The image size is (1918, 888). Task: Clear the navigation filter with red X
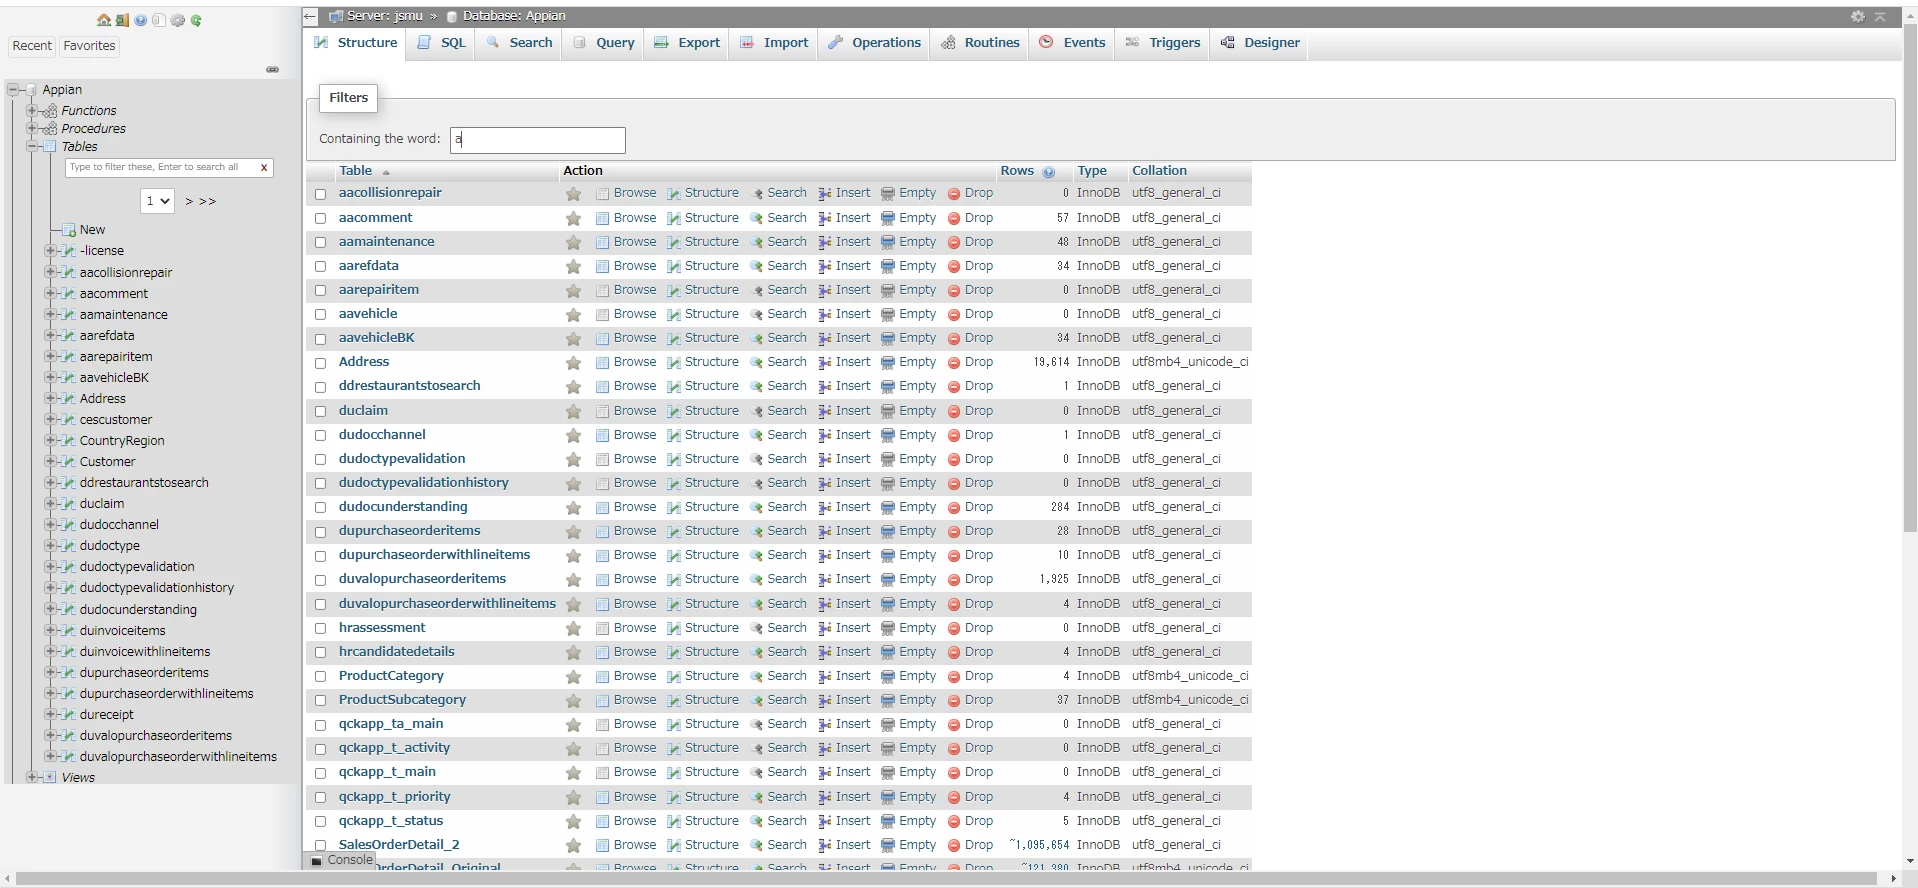[x=264, y=168]
